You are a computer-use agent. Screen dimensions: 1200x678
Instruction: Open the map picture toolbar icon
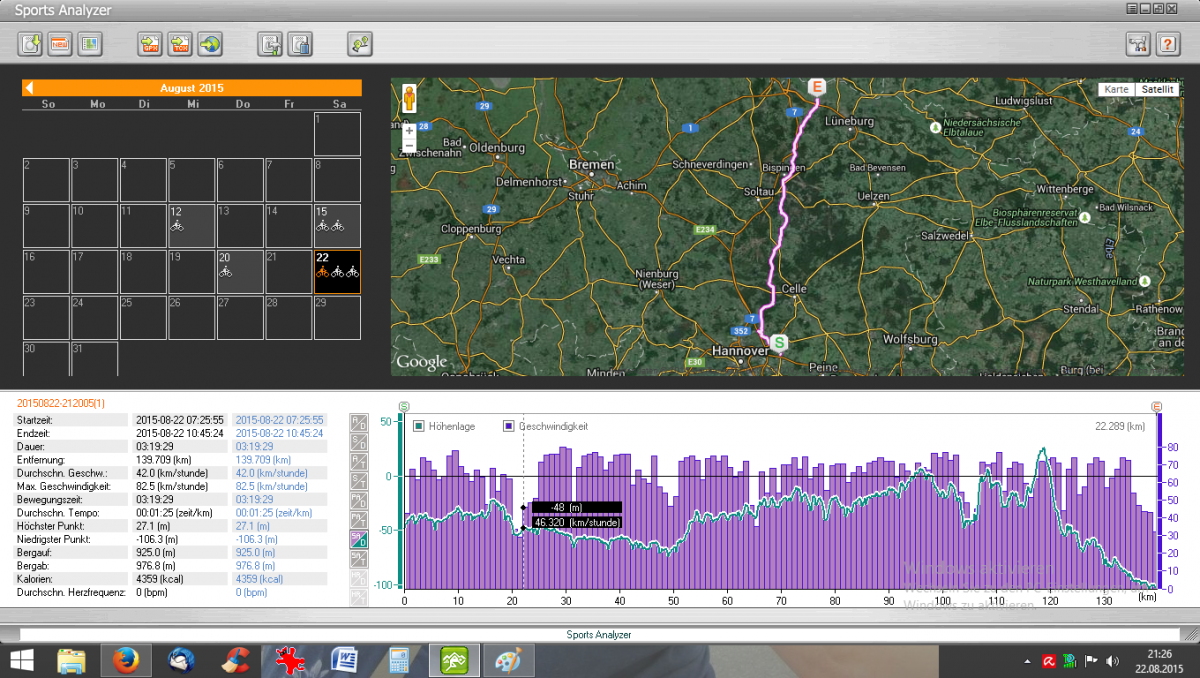click(90, 44)
